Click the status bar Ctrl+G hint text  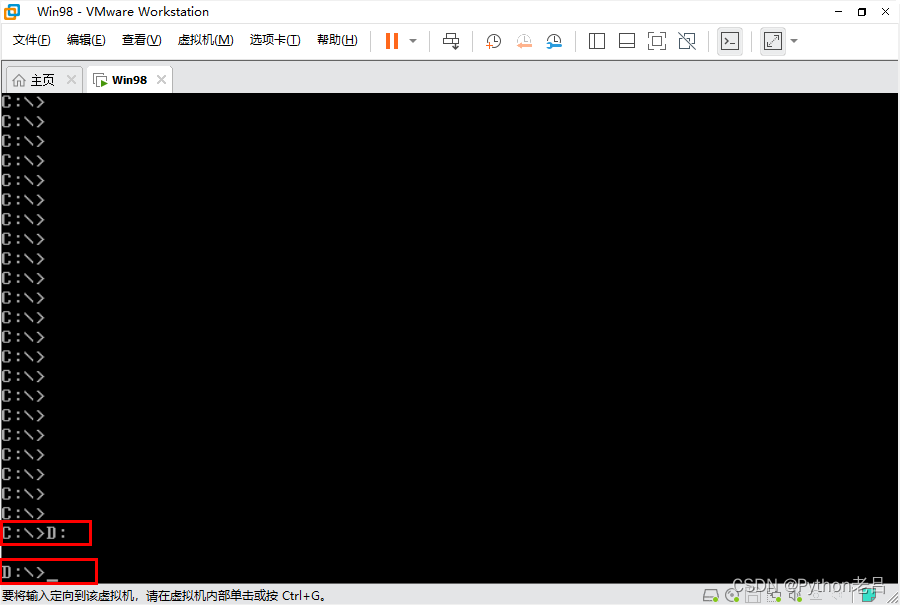(x=165, y=596)
